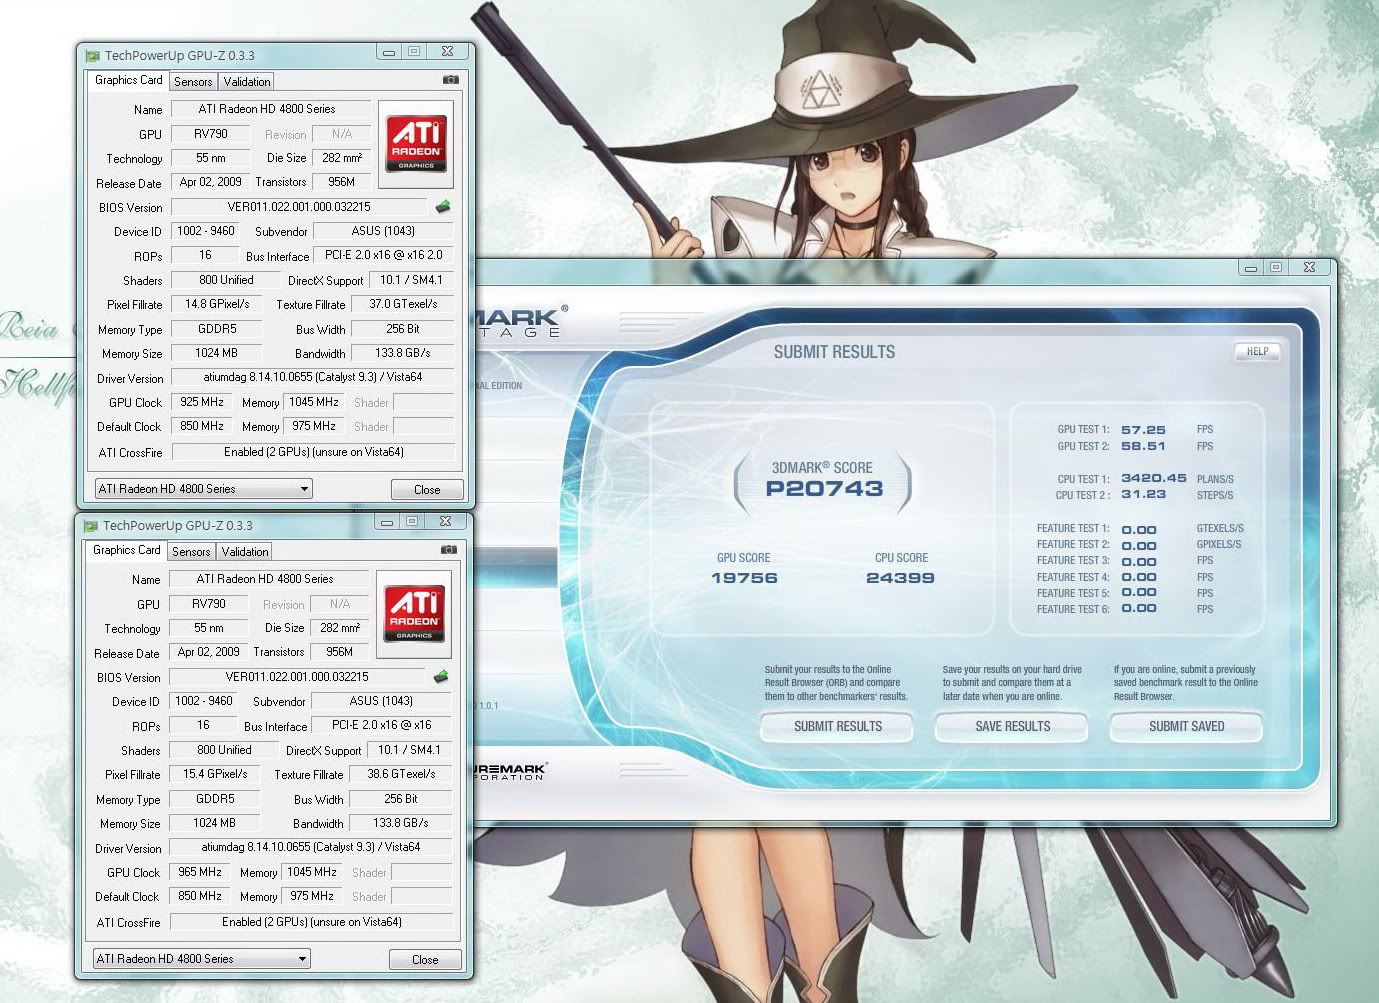This screenshot has height=1003, width=1379.
Task: Click ATI CrossFire status field in lower GPU-Z
Action: [x=311, y=922]
